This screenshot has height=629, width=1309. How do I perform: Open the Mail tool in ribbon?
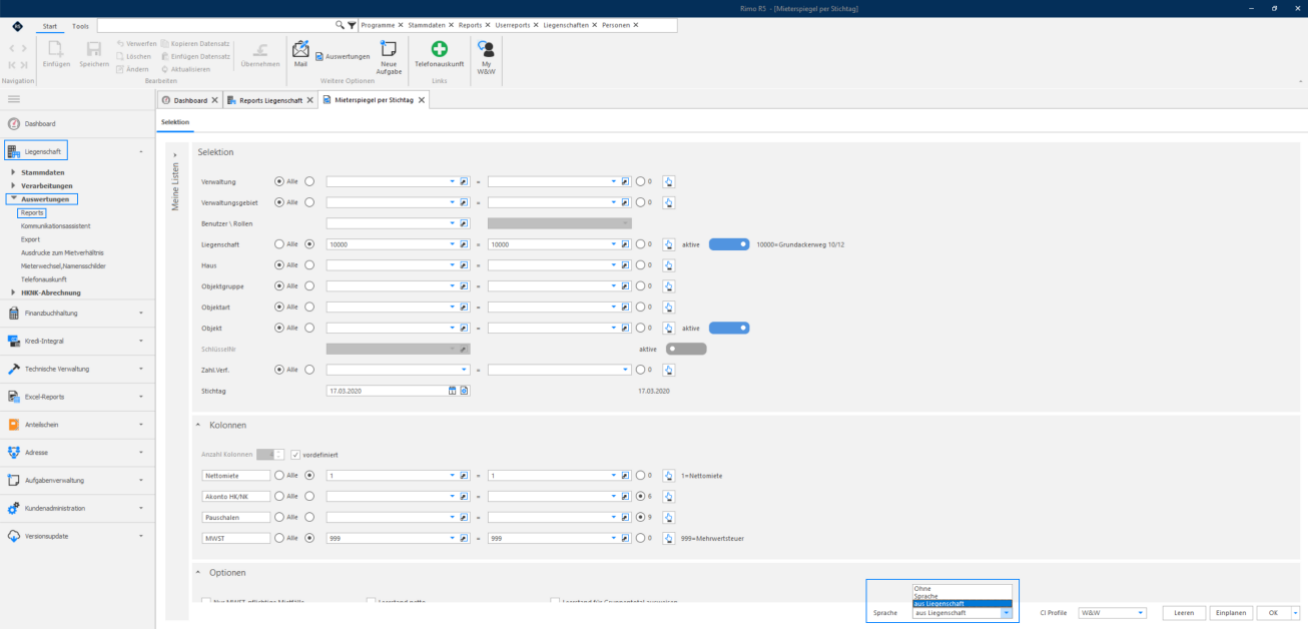click(300, 53)
